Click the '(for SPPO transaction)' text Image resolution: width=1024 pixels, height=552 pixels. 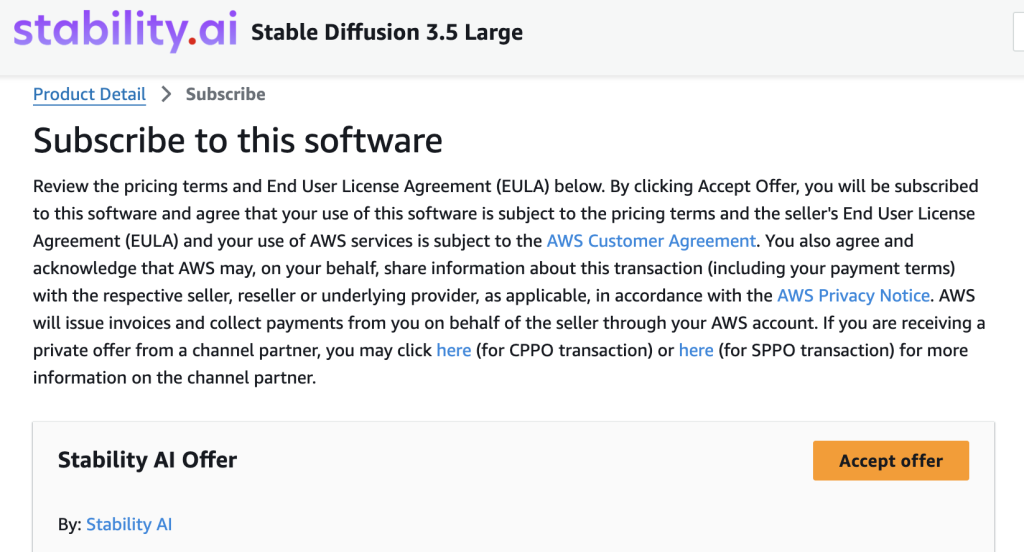807,350
